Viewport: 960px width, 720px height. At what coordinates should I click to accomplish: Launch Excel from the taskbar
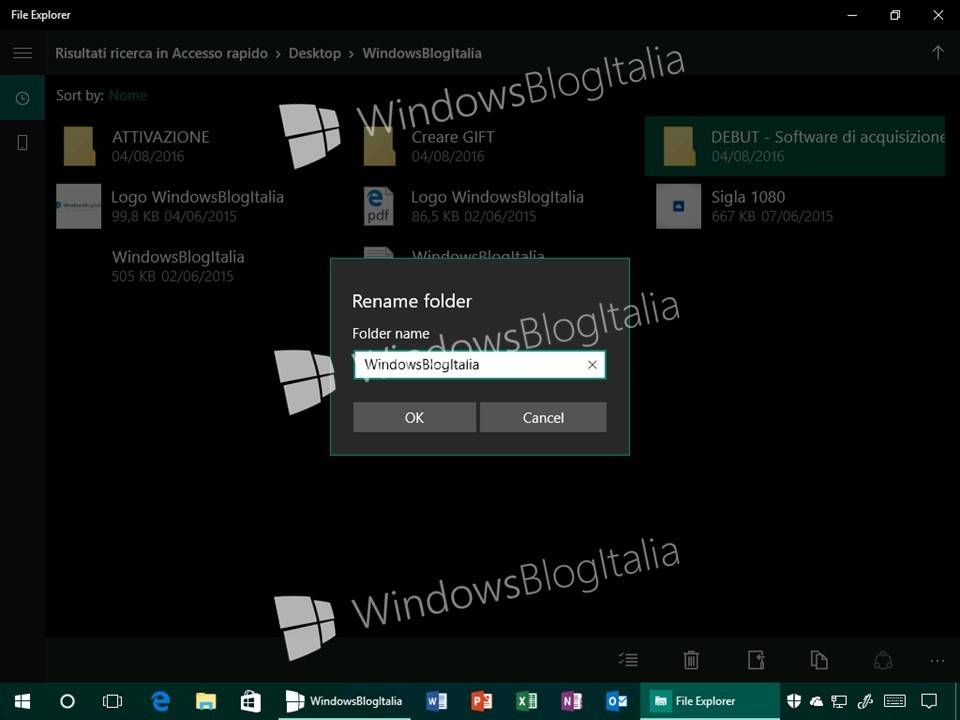(x=527, y=701)
